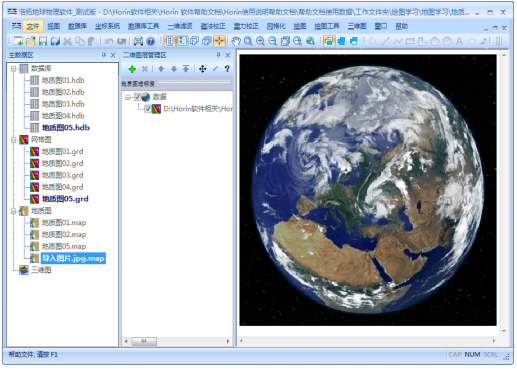The image size is (517, 371).
Task: Select 地质图05.hdb in the tree
Action: [x=66, y=128]
